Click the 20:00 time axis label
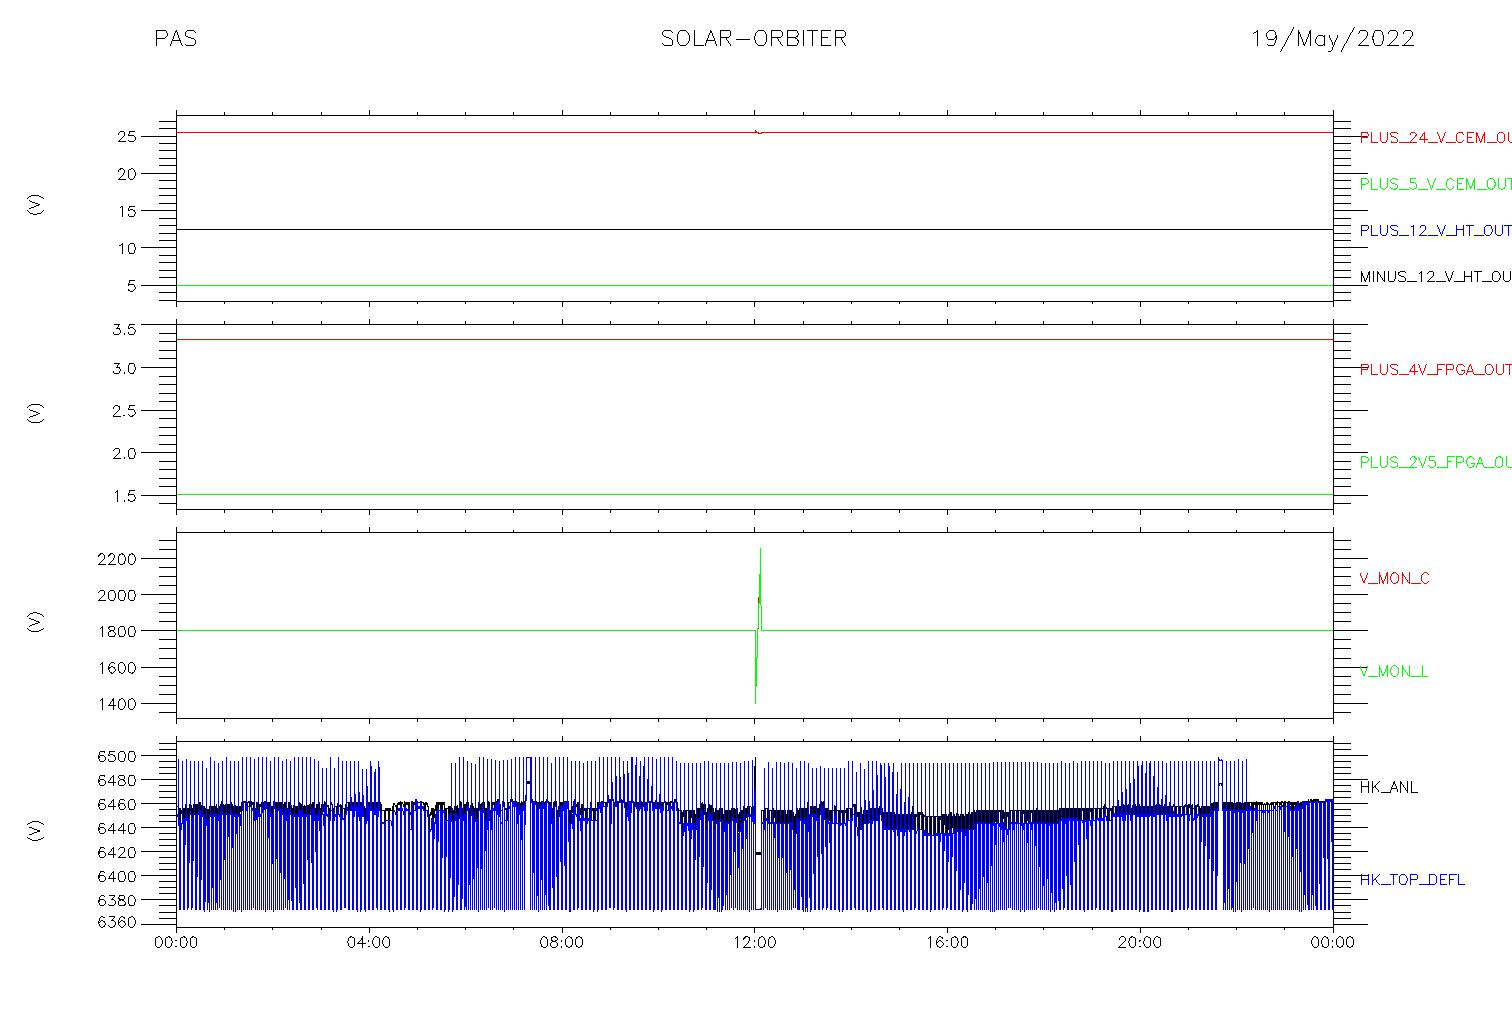 [1139, 943]
